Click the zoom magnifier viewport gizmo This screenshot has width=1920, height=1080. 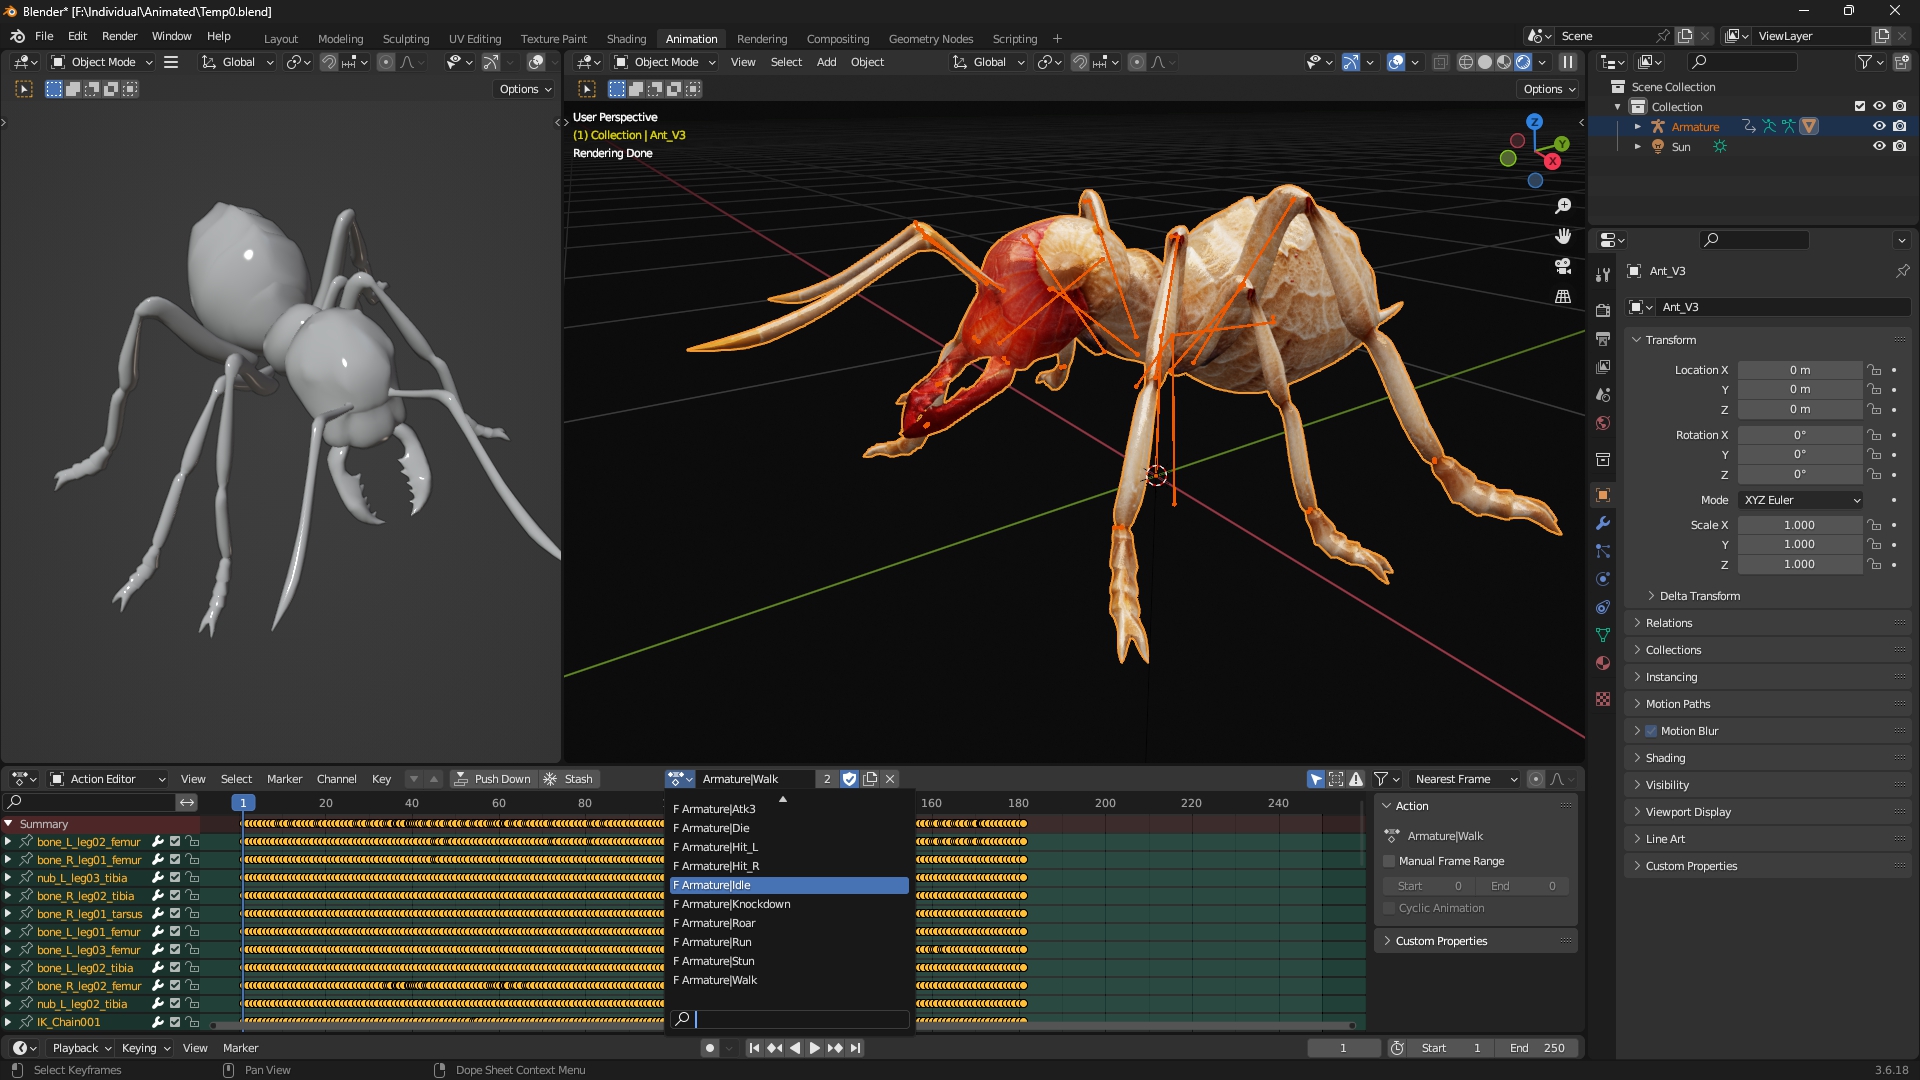coord(1563,206)
